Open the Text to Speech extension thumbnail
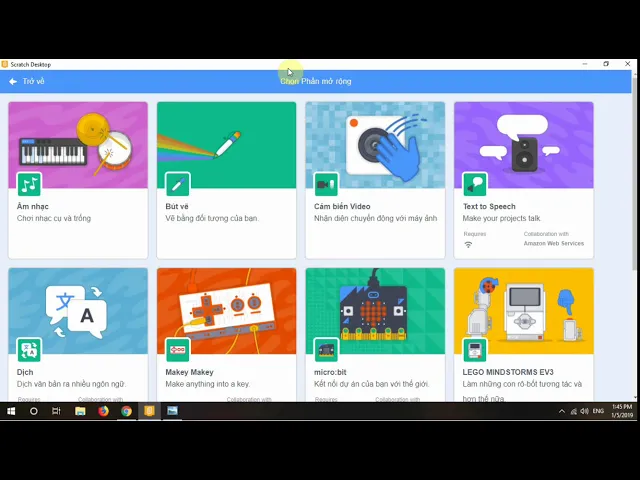640x480 pixels. pyautogui.click(x=523, y=145)
